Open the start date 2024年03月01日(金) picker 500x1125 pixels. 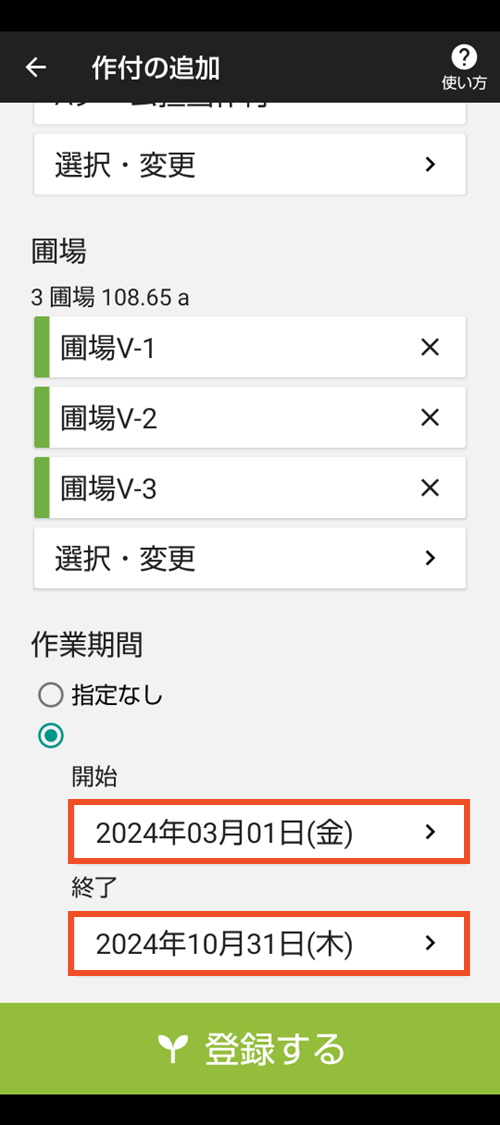coord(269,832)
